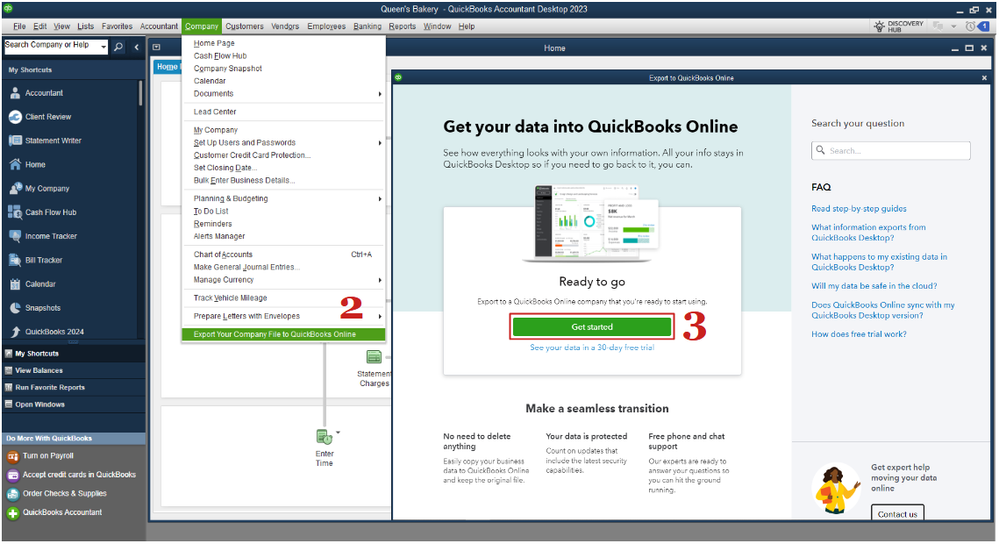Open the Reports menu
Viewport: 999px width, 545px height.
click(402, 26)
